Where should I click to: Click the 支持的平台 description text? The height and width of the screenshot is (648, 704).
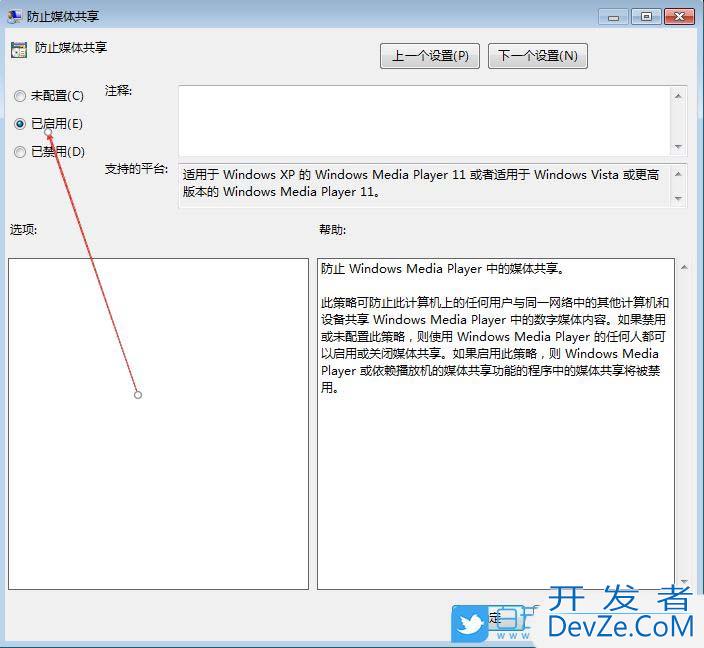coord(421,183)
